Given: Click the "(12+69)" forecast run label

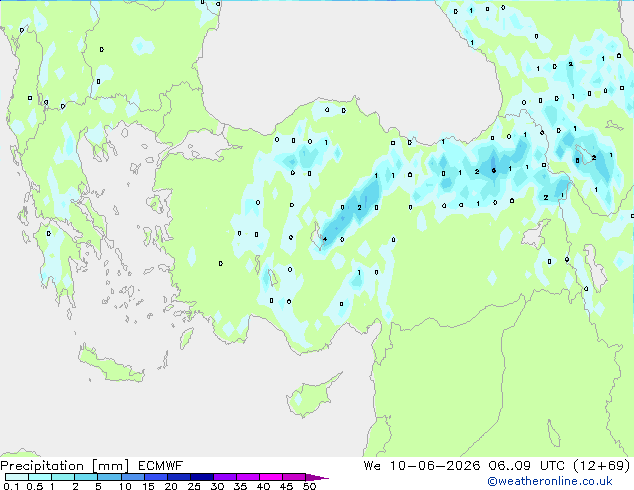Looking at the screenshot, I should point(602,466).
